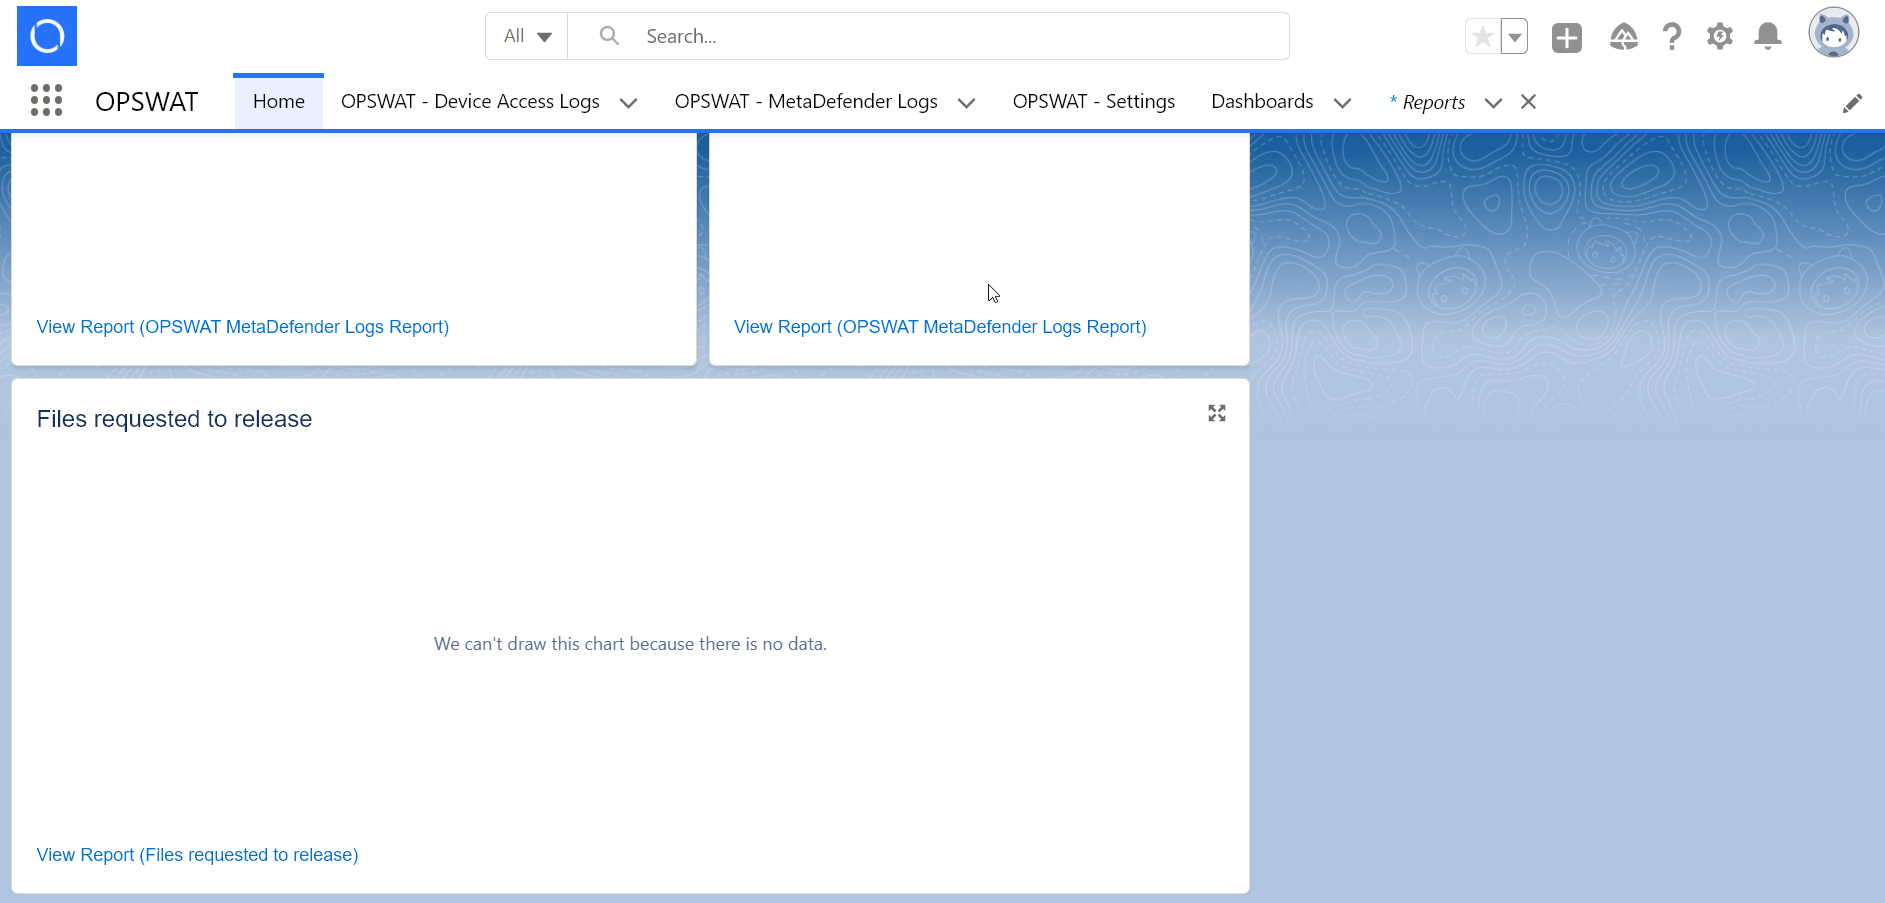
Task: Close the Reports tab
Action: point(1528,101)
